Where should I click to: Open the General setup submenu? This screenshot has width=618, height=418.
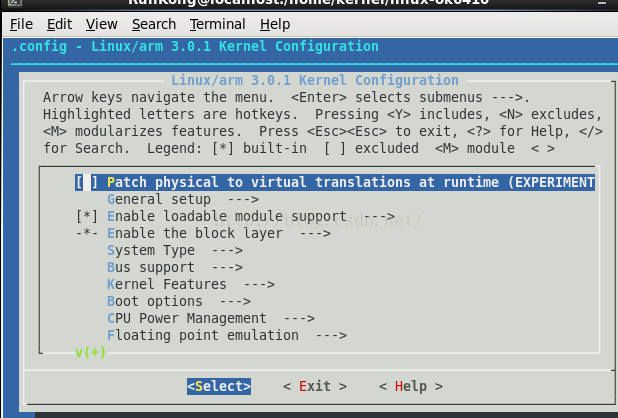pyautogui.click(x=183, y=199)
